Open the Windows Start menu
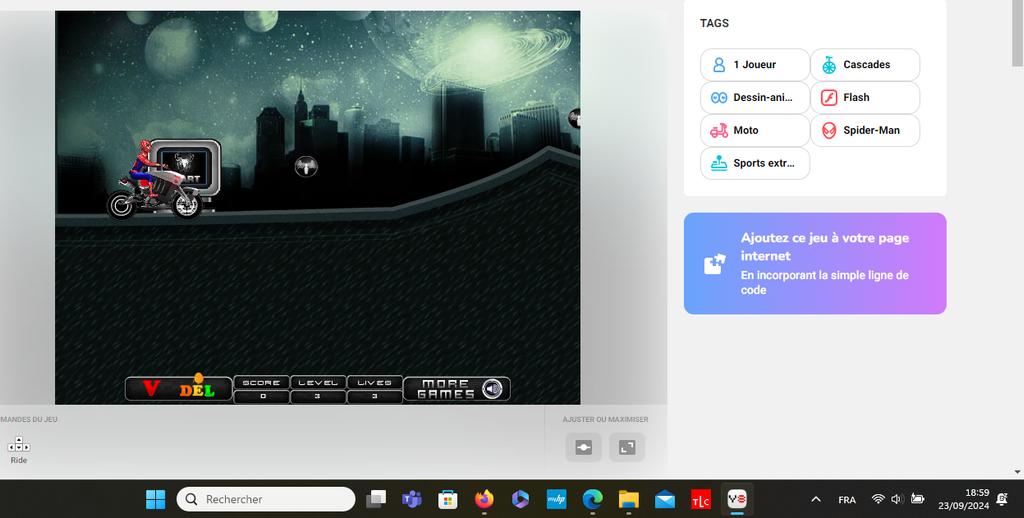Screen dimensions: 1024x518 coord(156,499)
